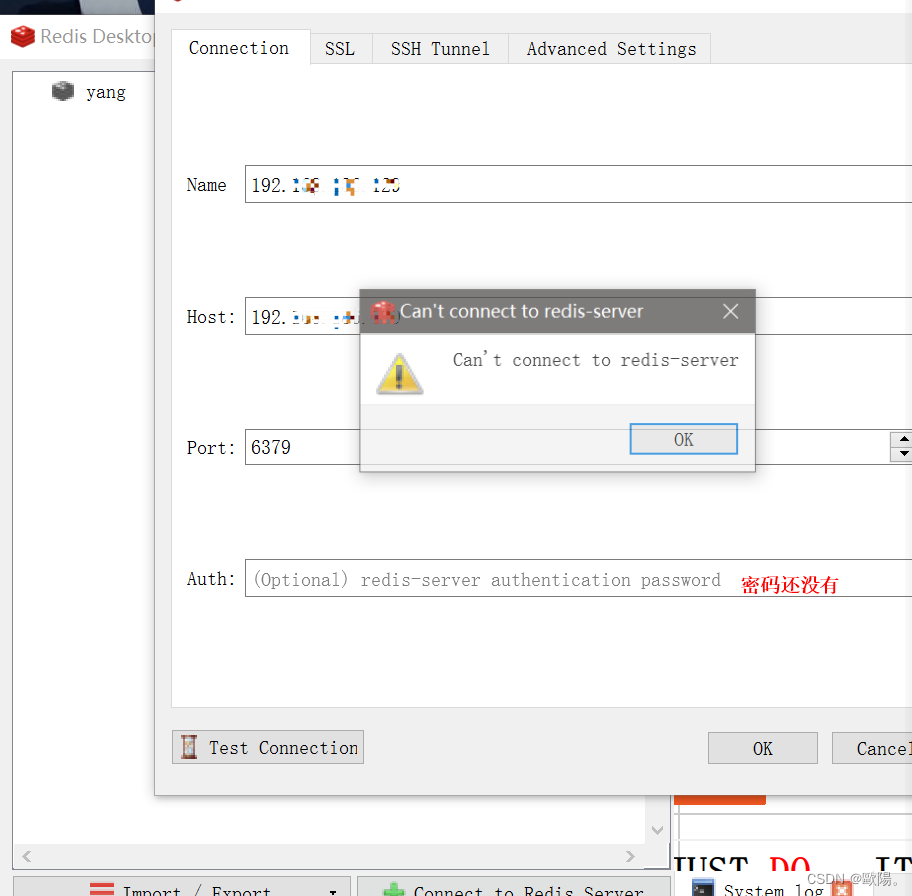Open the SSH Tunnel tab

(x=440, y=48)
